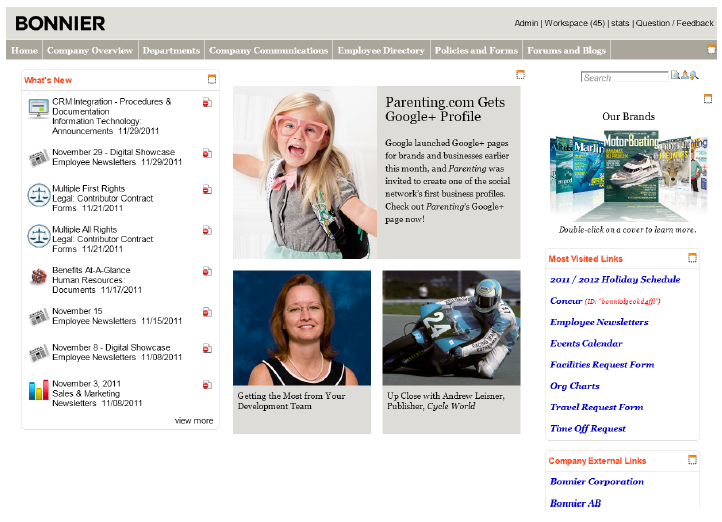
Task: Open the Employee Directory menu
Action: pos(381,50)
